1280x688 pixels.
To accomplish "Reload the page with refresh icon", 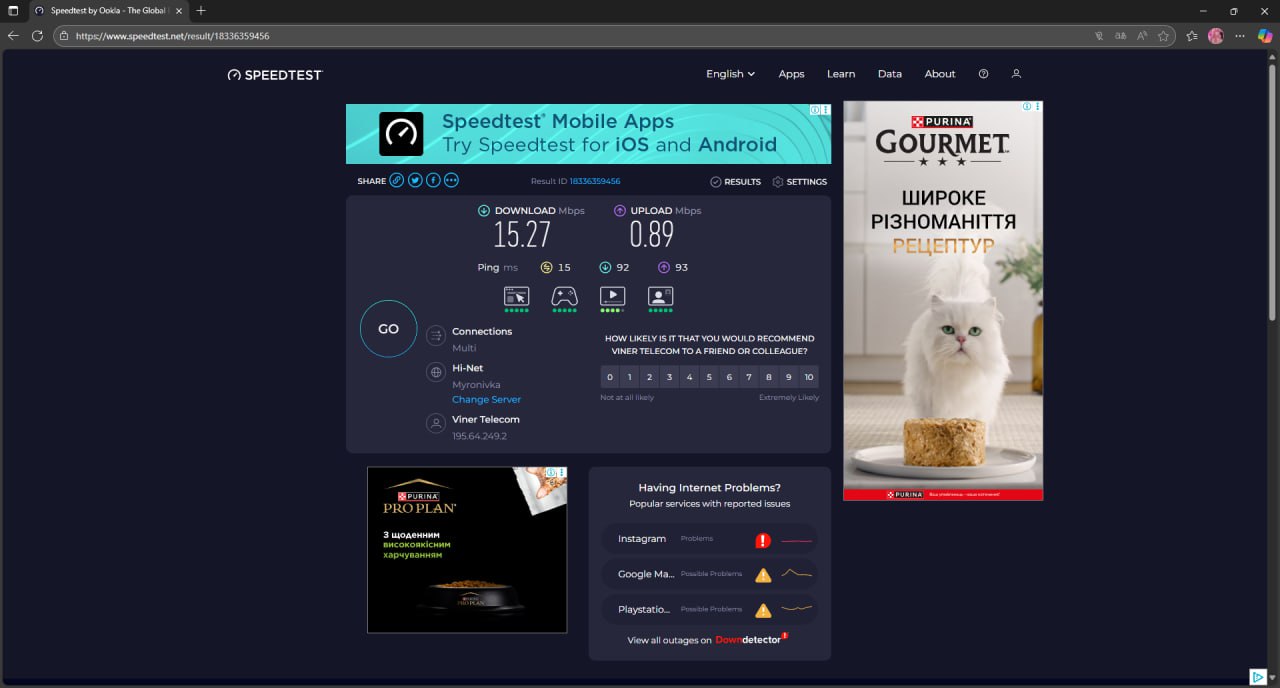I will click(37, 35).
